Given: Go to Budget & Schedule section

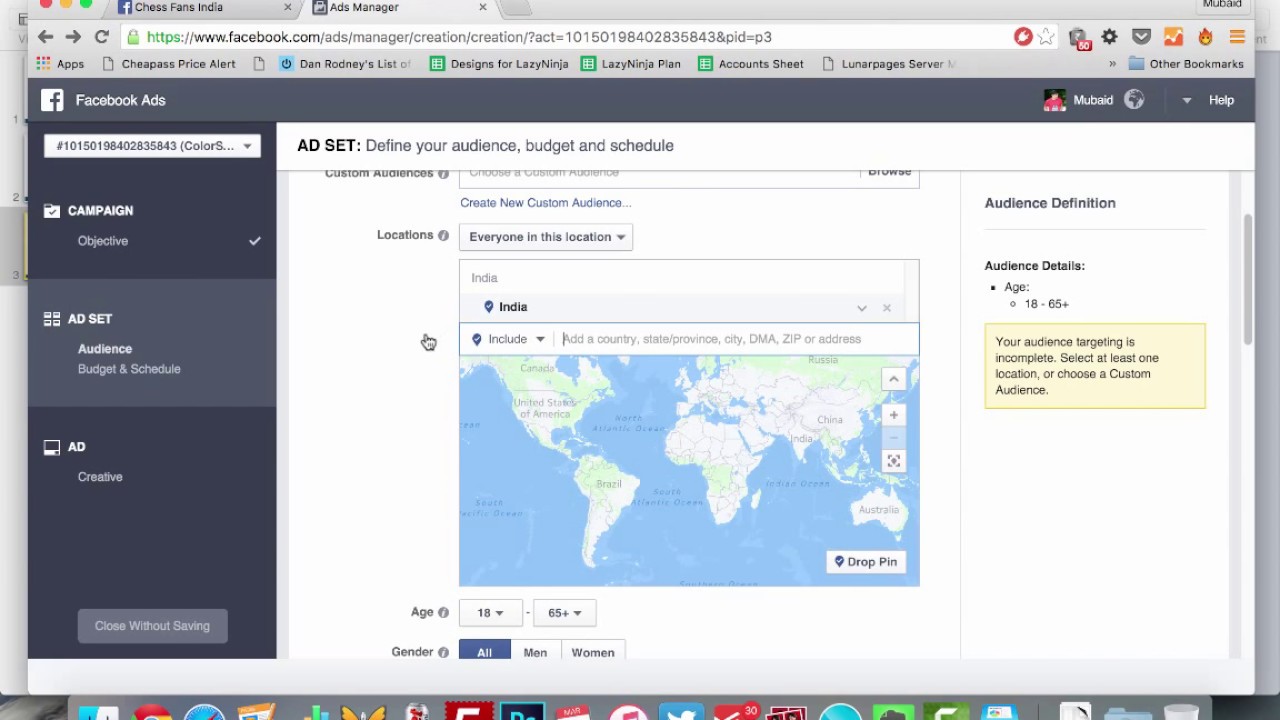Looking at the screenshot, I should tap(129, 369).
